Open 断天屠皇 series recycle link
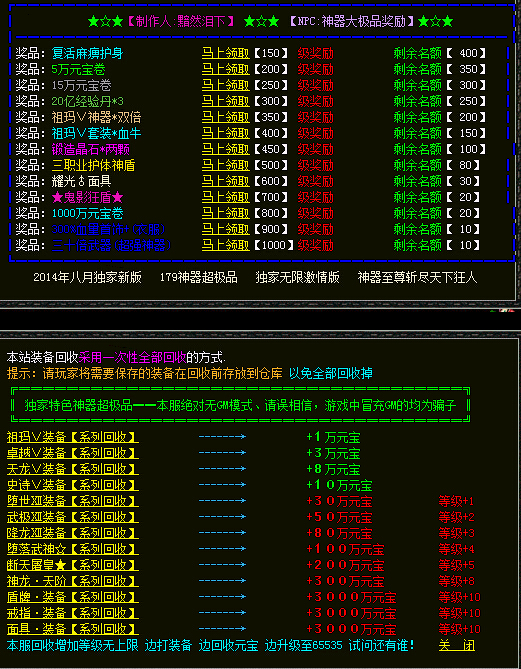This screenshot has height=669, width=521. [73, 565]
